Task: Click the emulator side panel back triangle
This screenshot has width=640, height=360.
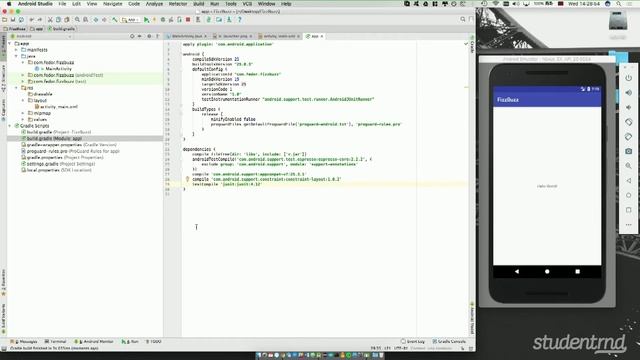Action: coord(629,181)
